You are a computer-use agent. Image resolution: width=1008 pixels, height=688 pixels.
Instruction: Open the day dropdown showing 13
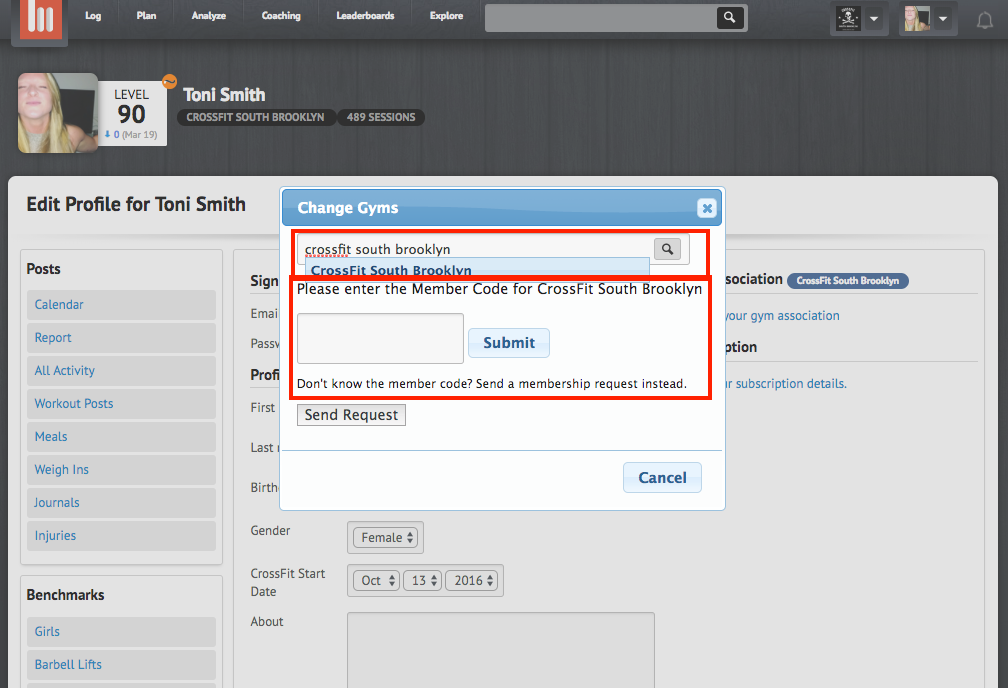tap(422, 581)
